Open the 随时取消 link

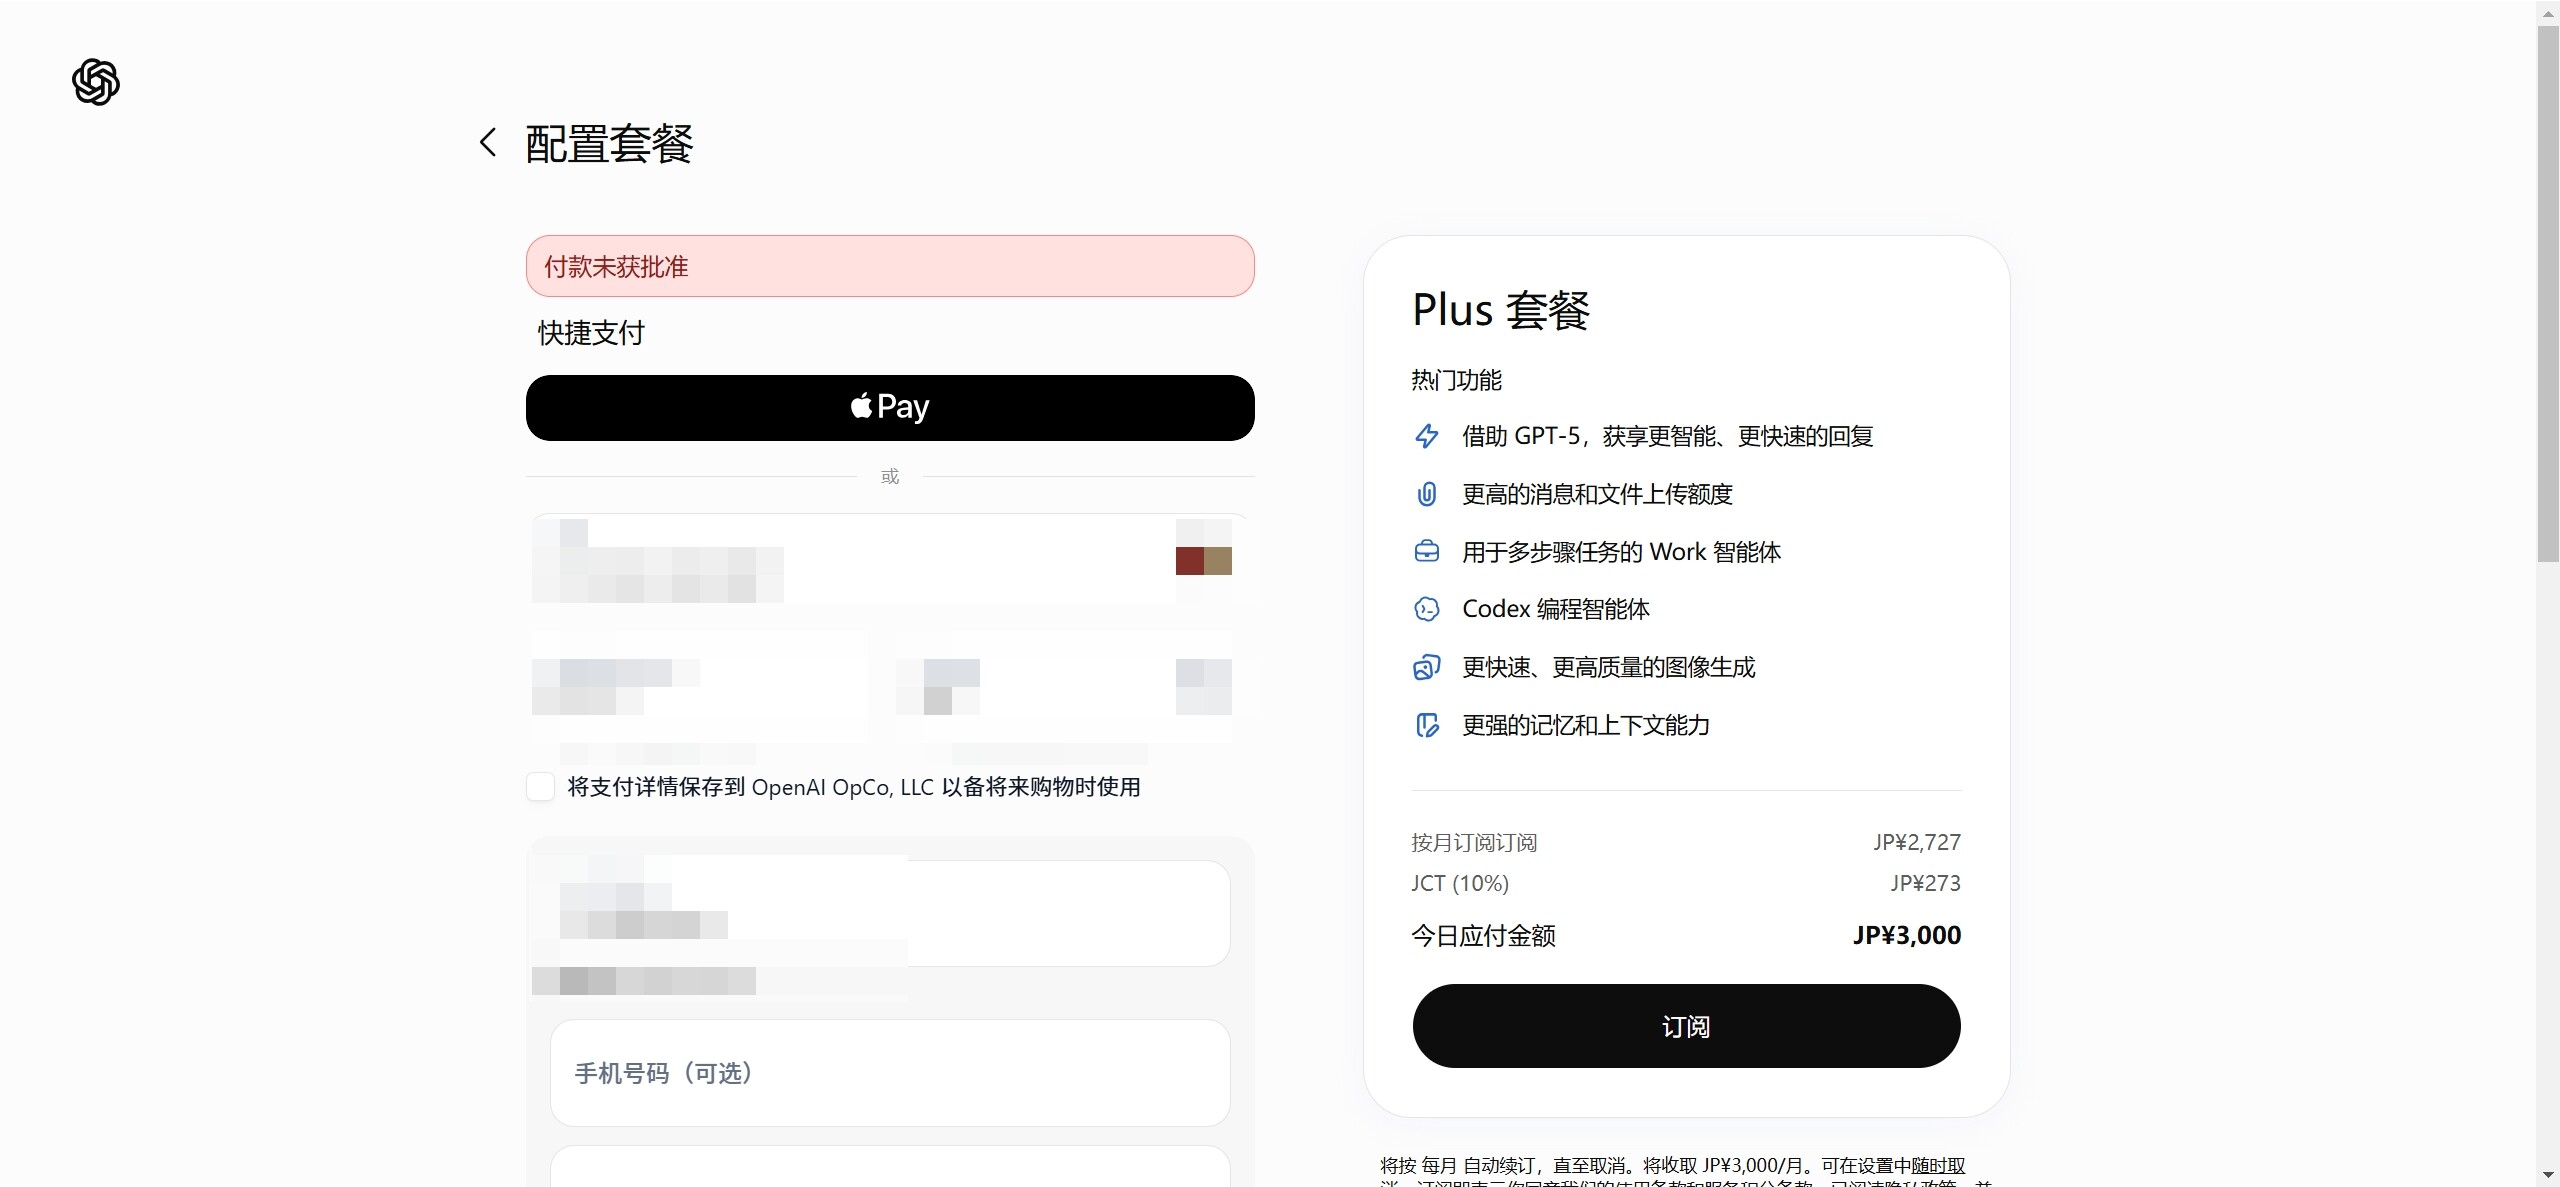coord(1938,1166)
